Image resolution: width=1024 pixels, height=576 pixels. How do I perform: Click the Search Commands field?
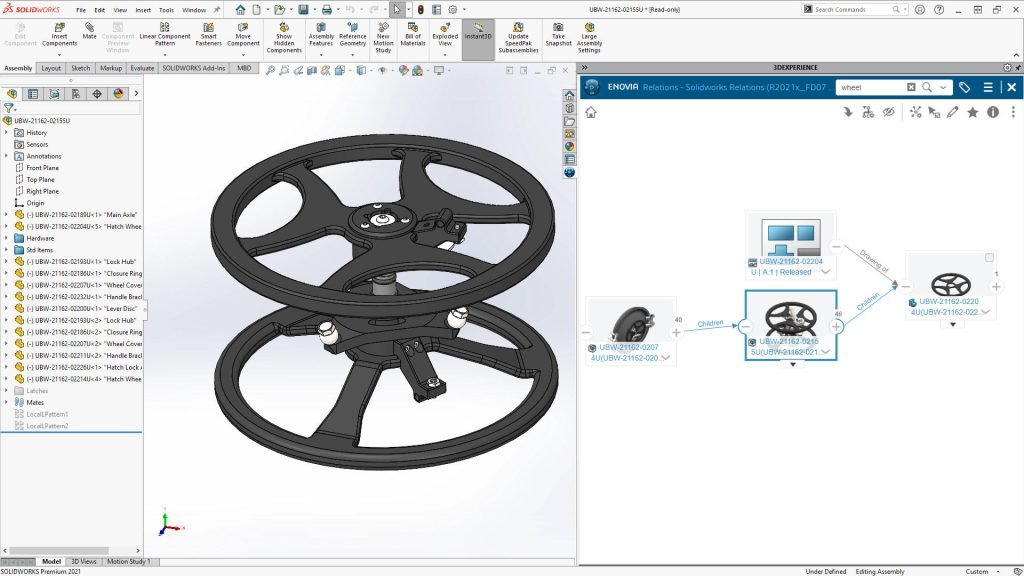pos(854,10)
